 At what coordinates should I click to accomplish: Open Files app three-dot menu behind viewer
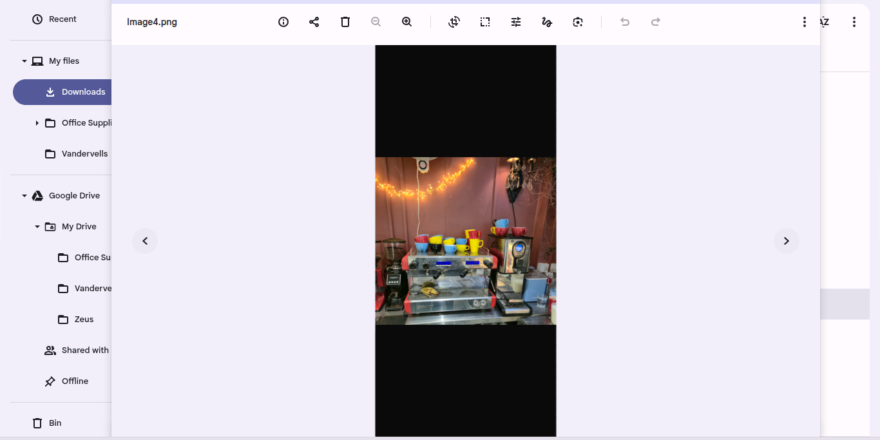[x=854, y=22]
